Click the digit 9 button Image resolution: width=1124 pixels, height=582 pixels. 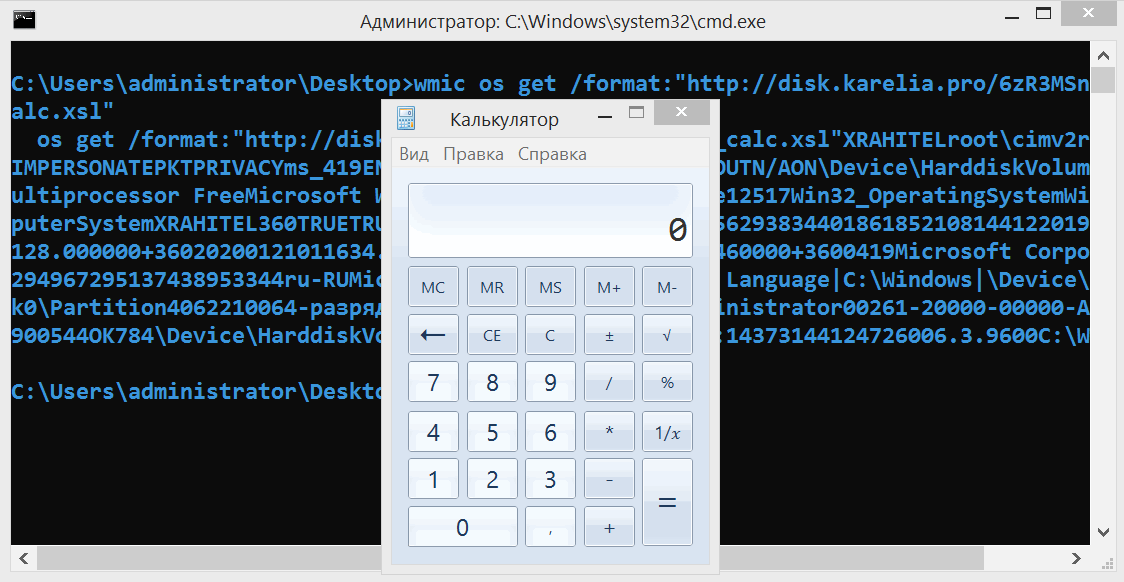(x=550, y=382)
